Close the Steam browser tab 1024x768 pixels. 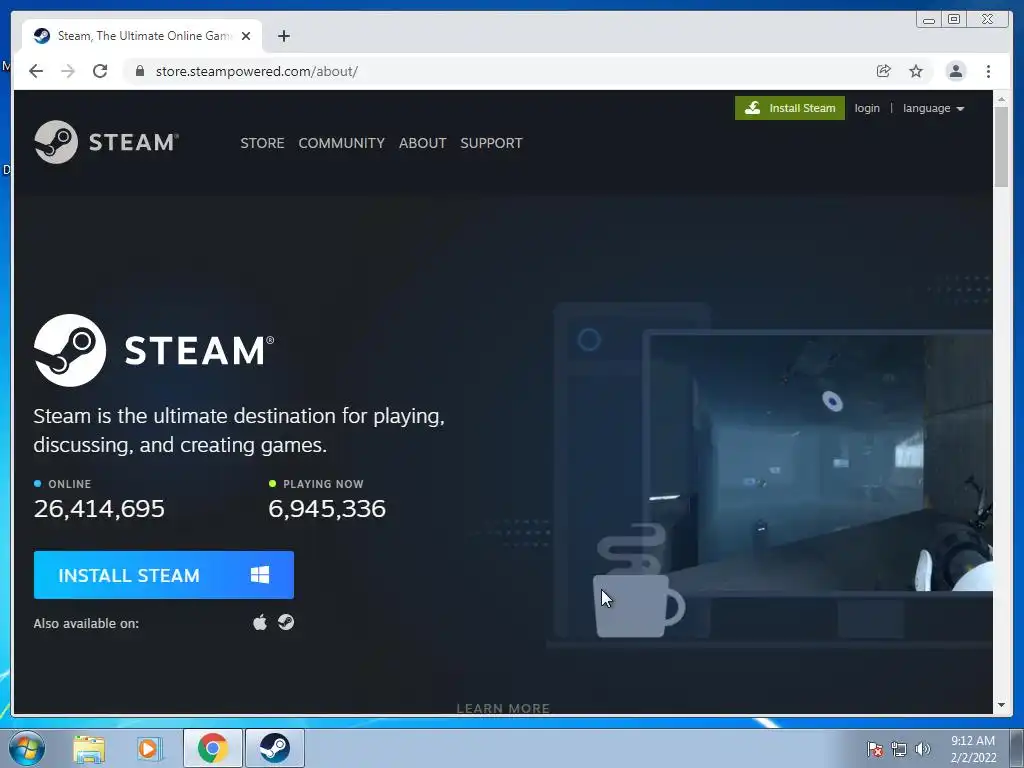(246, 36)
